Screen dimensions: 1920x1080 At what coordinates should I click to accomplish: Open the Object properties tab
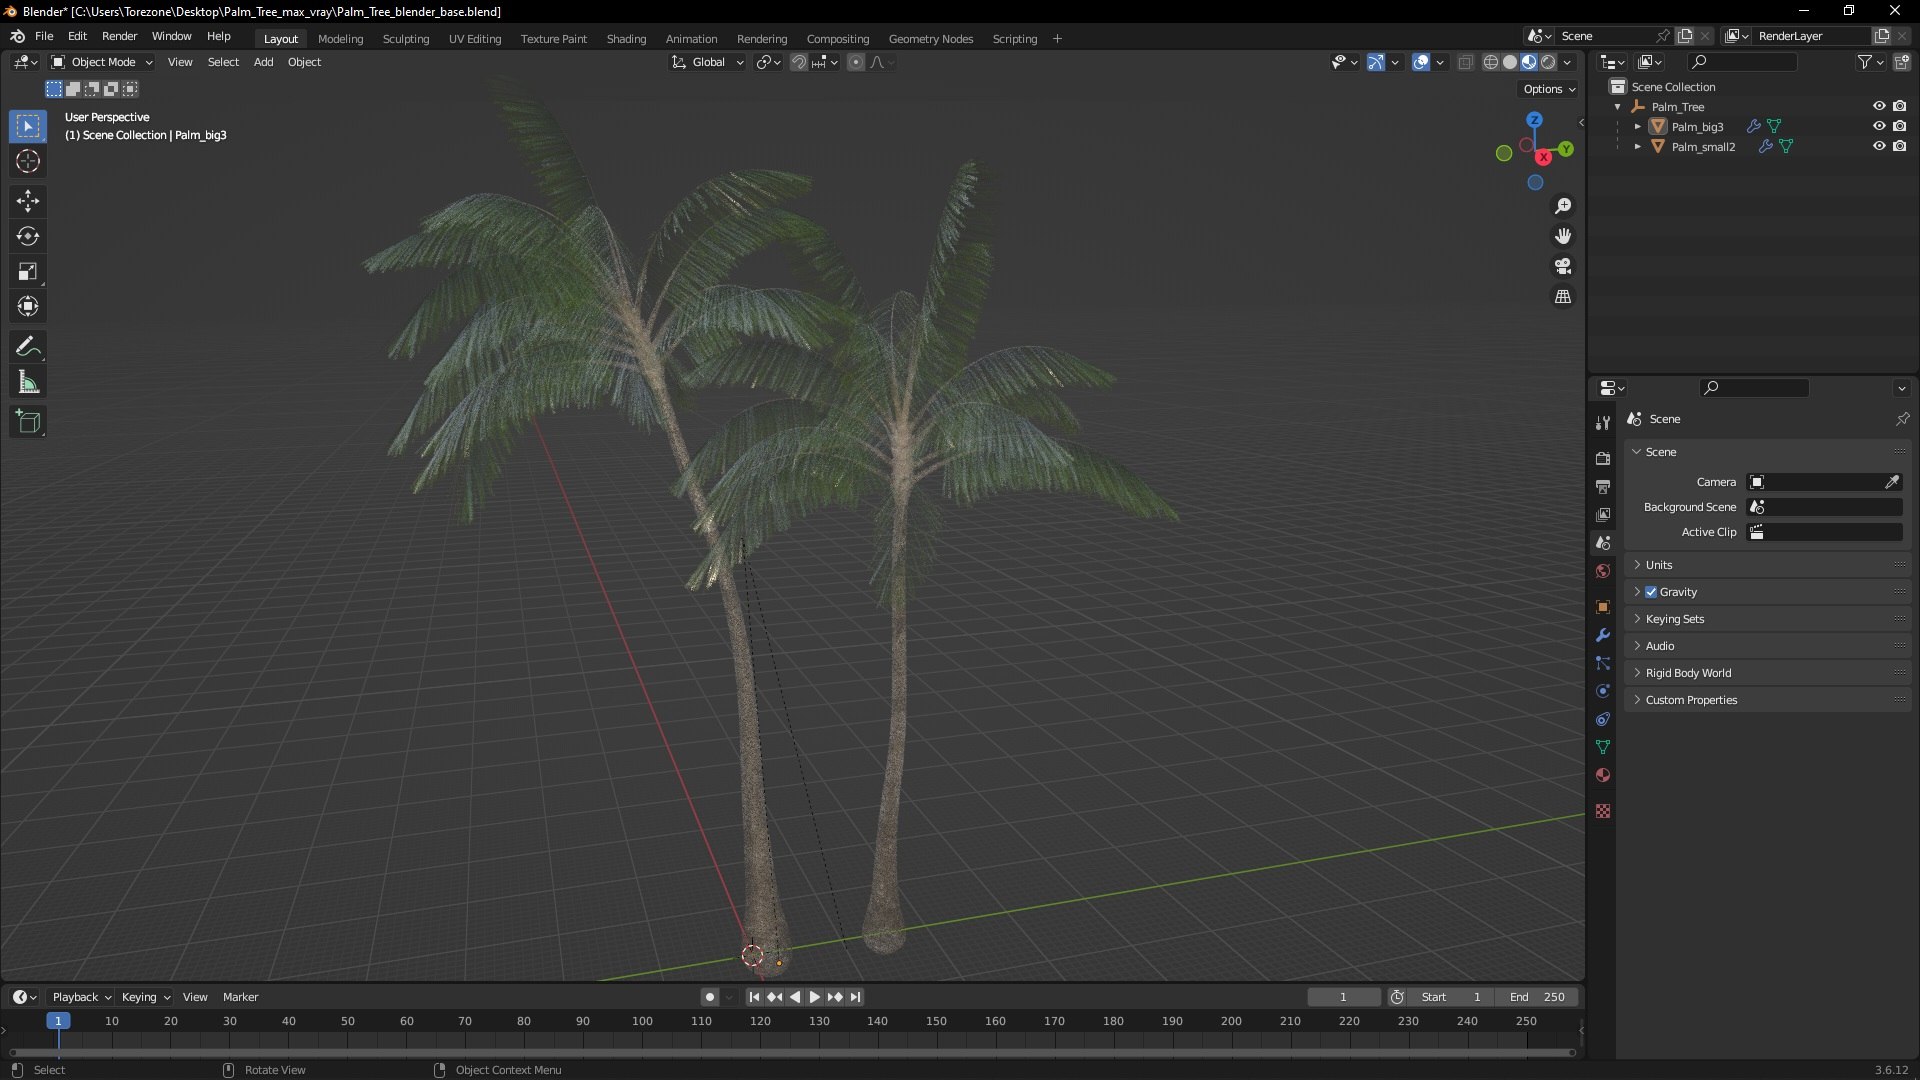[x=1603, y=607]
